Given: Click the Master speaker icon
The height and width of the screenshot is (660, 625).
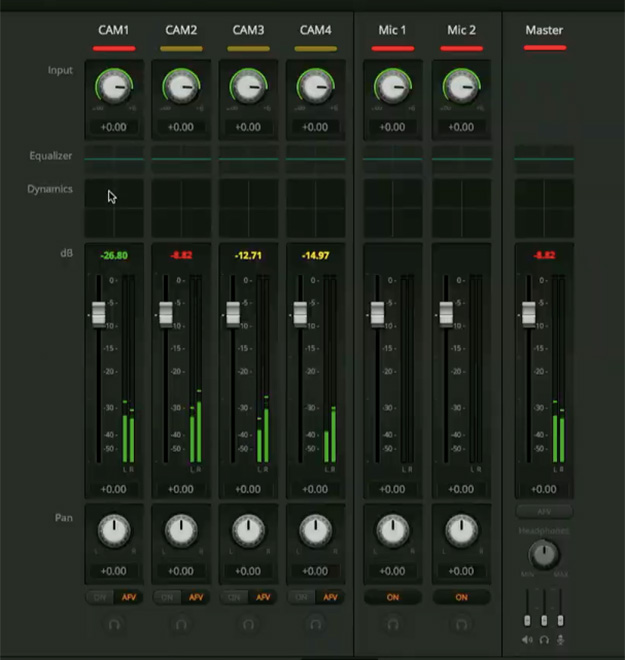Looking at the screenshot, I should point(527,640).
